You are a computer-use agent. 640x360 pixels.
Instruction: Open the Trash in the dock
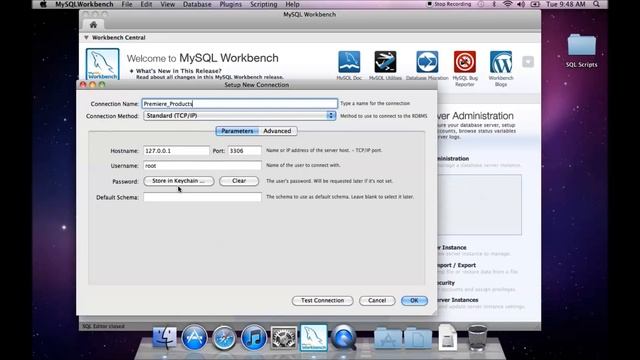coord(477,338)
